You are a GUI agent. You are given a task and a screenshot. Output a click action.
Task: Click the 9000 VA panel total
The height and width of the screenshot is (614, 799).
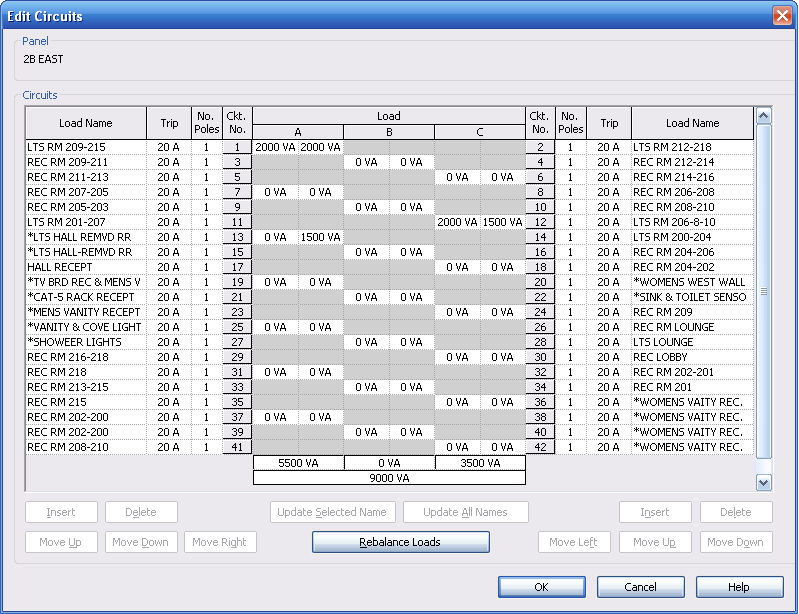[389, 478]
